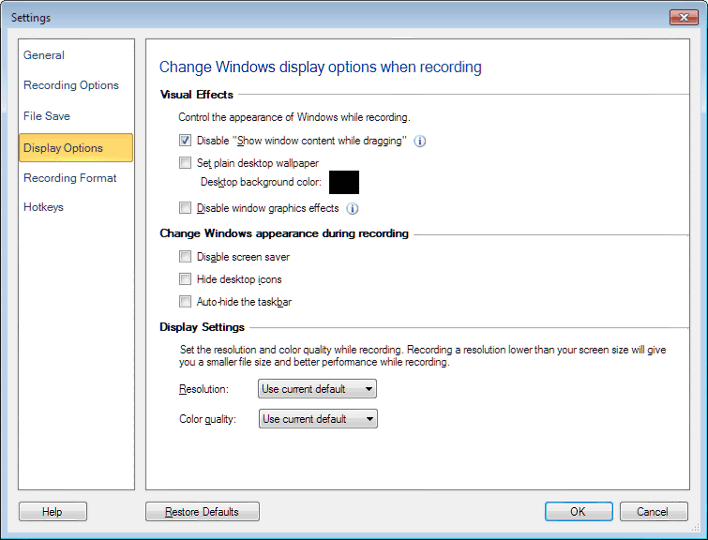This screenshot has width=708, height=540.
Task: Switch to the General settings page
Action: 44,55
